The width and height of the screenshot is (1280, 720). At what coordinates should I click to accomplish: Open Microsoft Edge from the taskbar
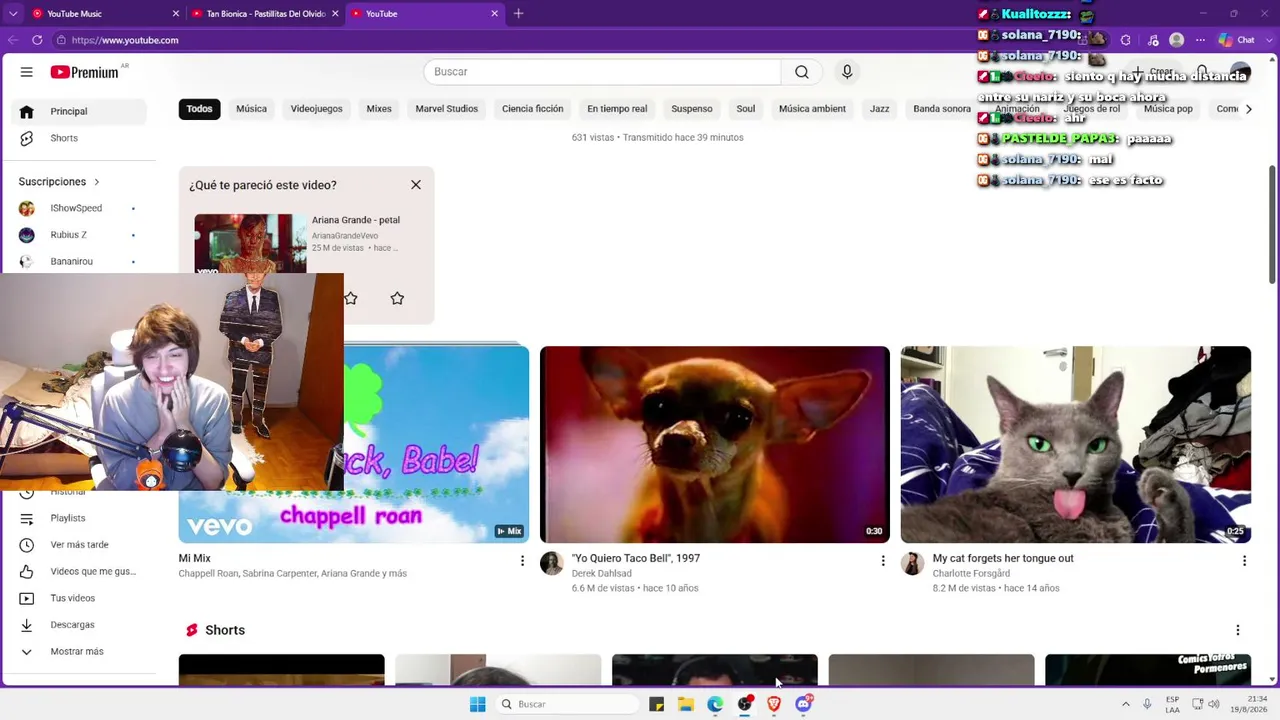coord(715,704)
